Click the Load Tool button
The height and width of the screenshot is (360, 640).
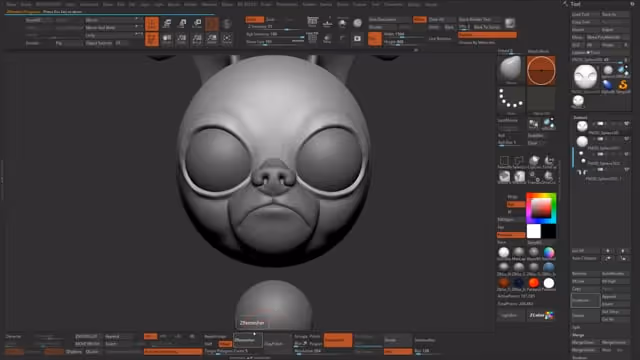(586, 14)
